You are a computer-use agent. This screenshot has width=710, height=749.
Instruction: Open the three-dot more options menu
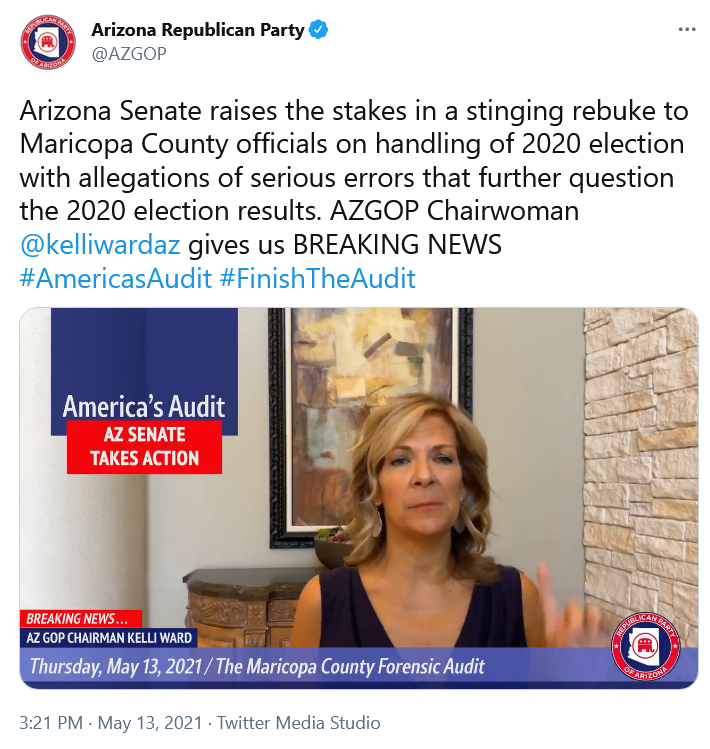[687, 30]
